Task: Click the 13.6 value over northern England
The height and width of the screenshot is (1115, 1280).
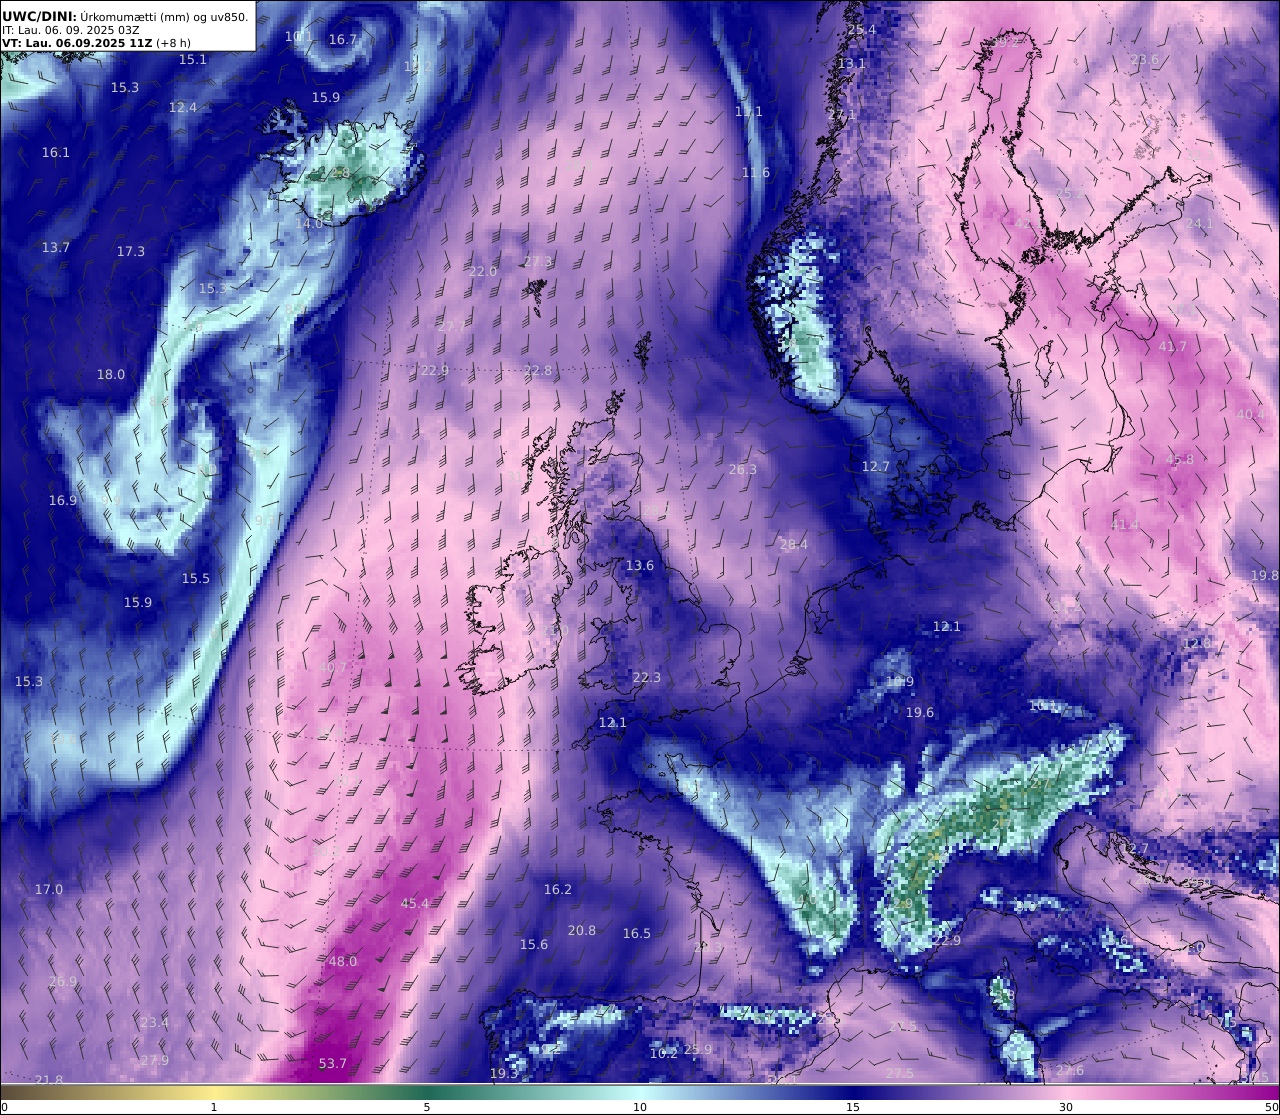Action: pos(640,565)
